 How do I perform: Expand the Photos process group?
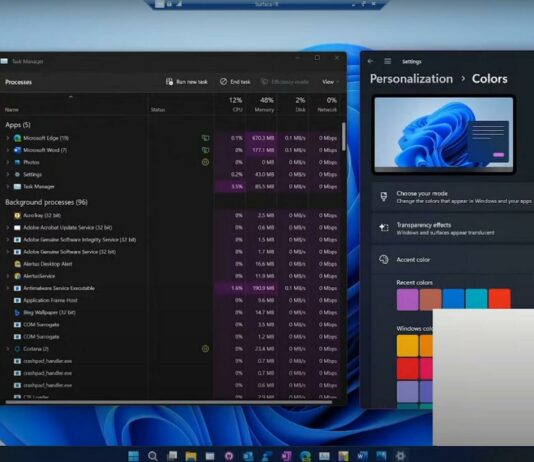coord(7,162)
